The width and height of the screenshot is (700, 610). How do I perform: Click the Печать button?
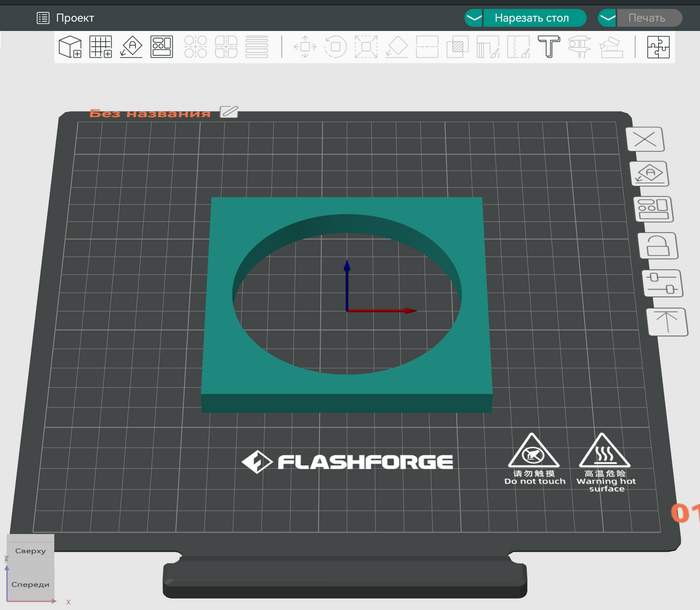(650, 18)
